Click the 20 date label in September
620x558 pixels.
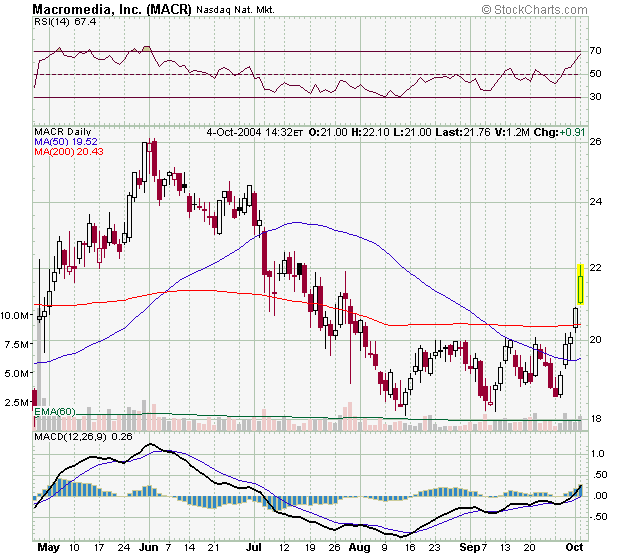coord(529,548)
